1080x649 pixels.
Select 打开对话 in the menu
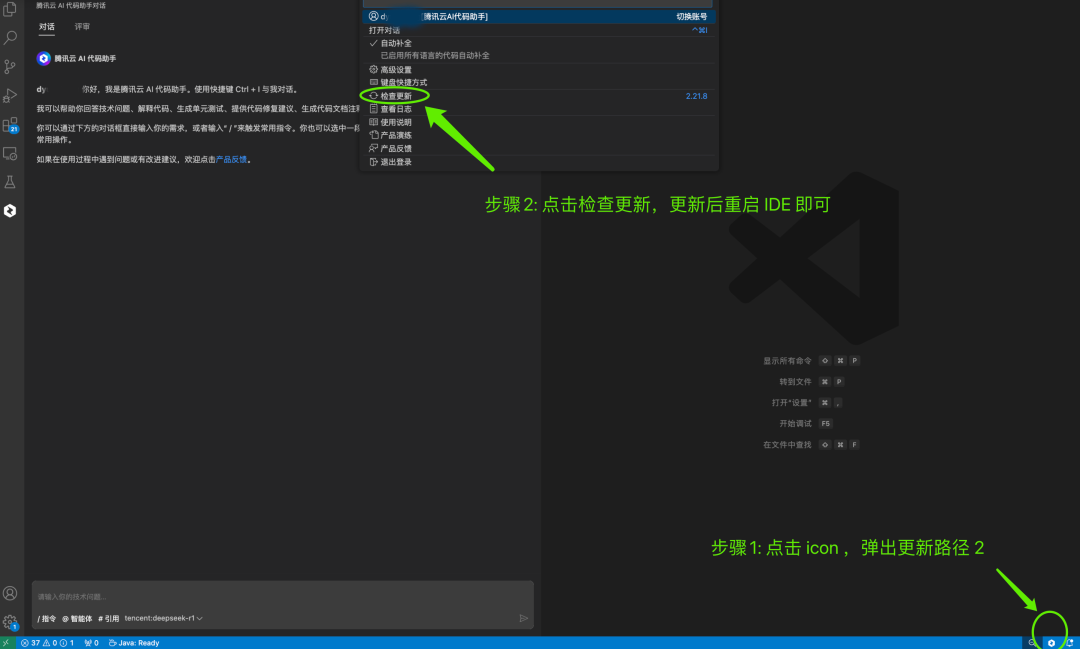tap(539, 30)
